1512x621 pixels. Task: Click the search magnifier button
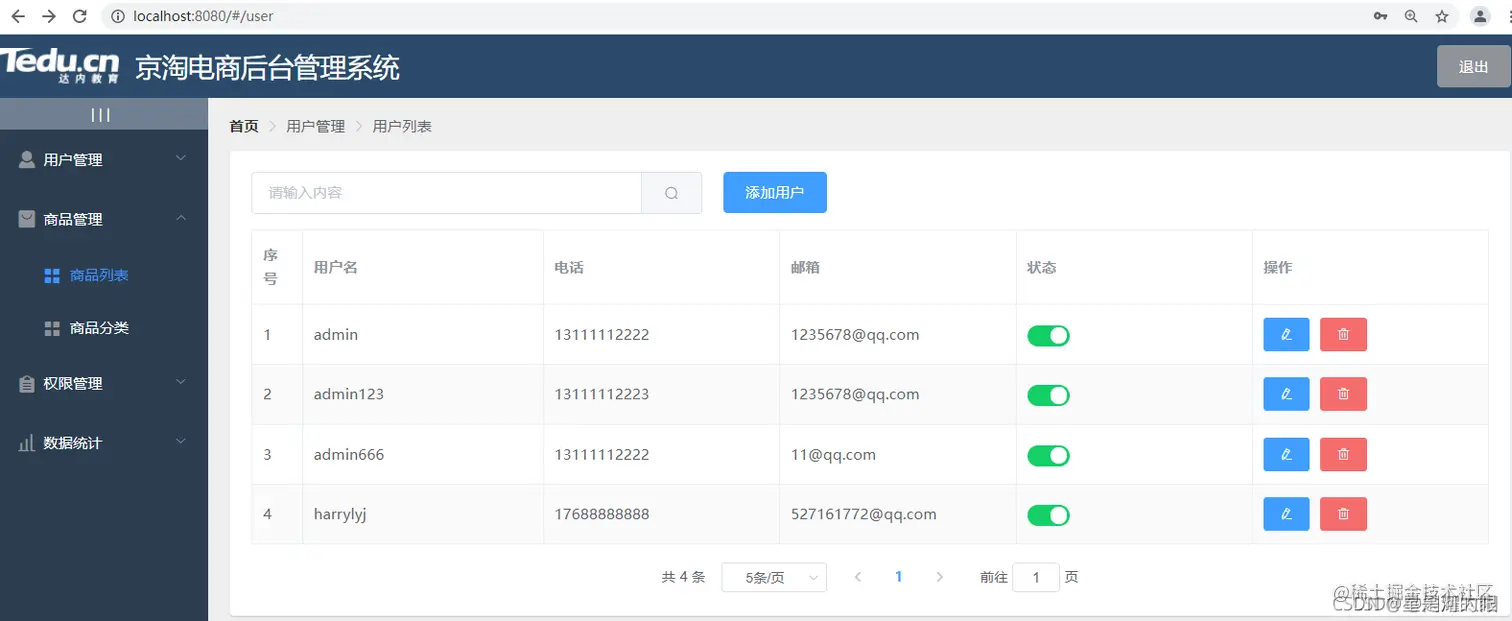671,193
